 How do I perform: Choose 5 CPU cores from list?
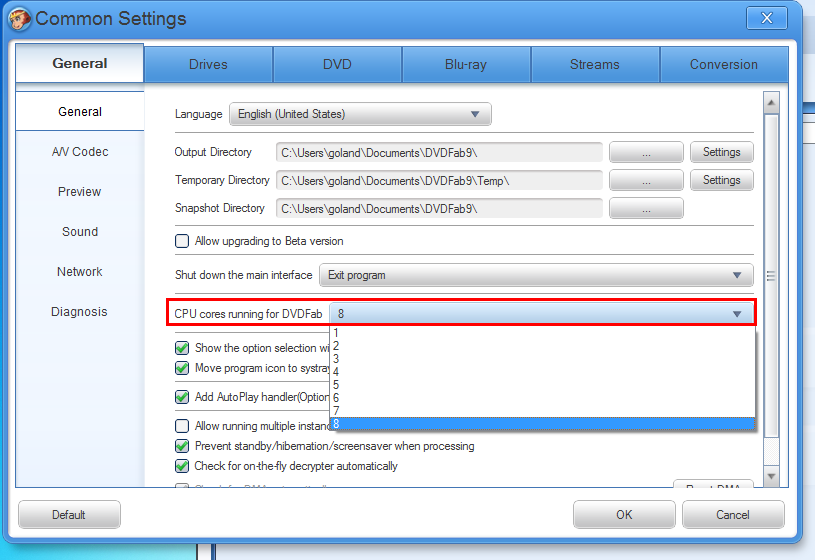coord(542,385)
